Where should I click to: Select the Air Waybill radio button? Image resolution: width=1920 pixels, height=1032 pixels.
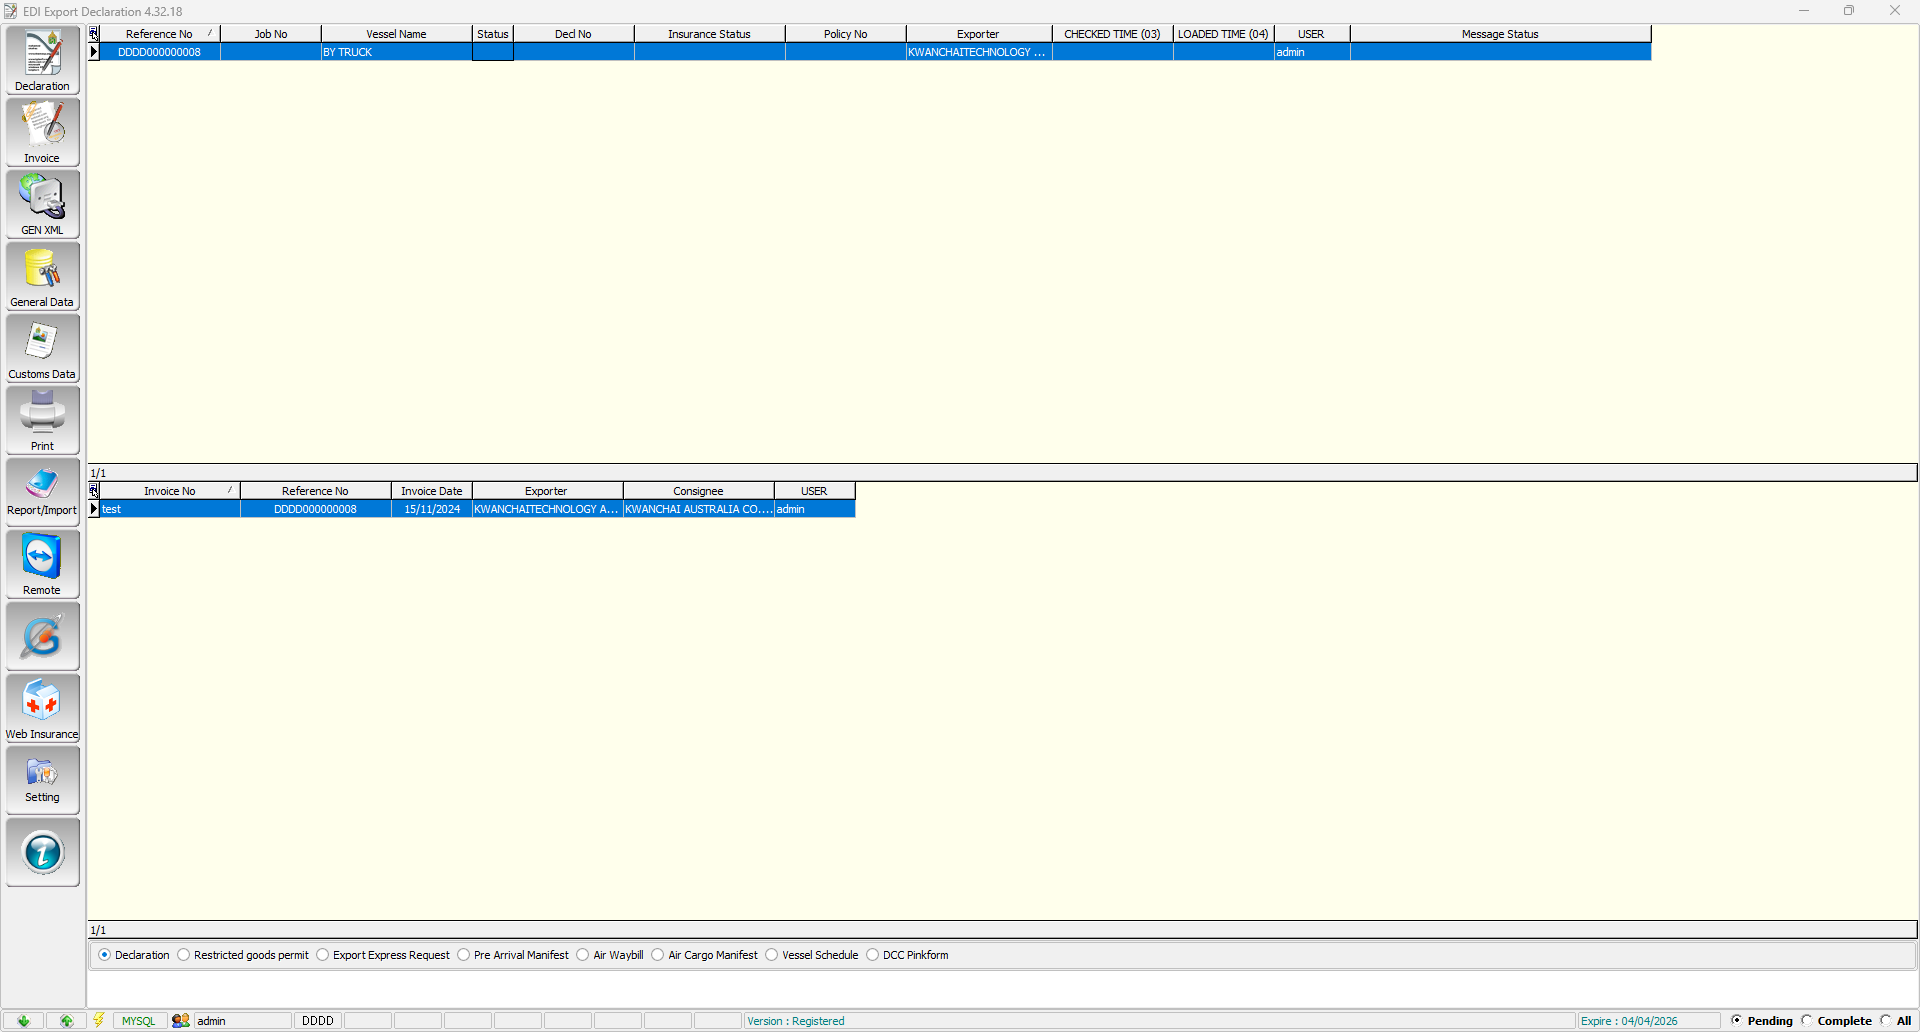pos(583,955)
